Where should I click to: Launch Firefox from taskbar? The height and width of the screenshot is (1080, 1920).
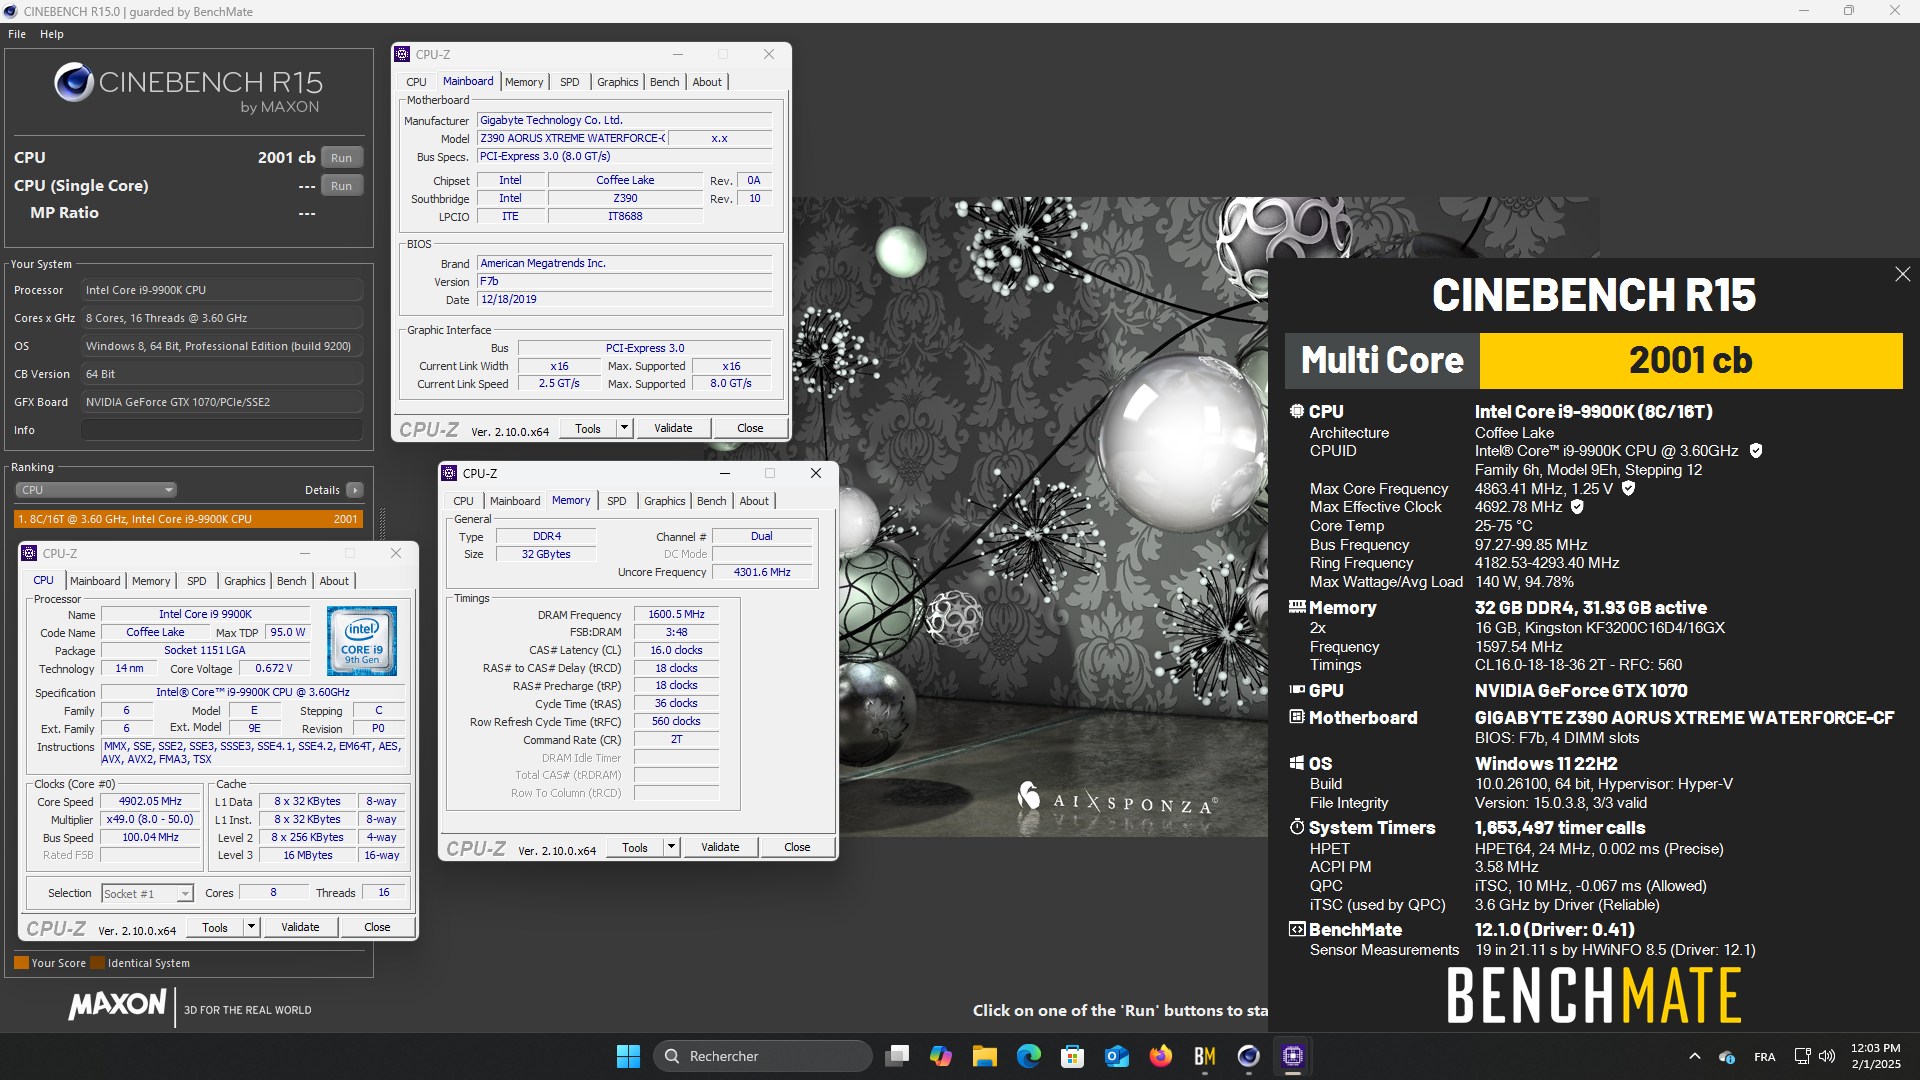click(1160, 1056)
